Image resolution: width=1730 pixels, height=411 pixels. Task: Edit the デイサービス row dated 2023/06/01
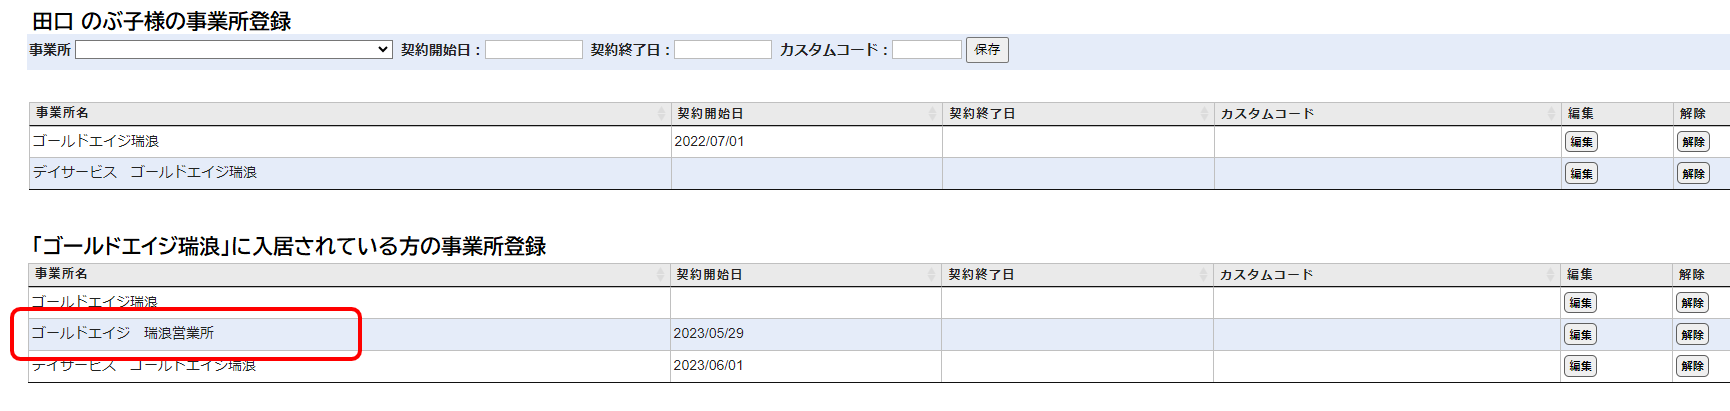pyautogui.click(x=1580, y=366)
